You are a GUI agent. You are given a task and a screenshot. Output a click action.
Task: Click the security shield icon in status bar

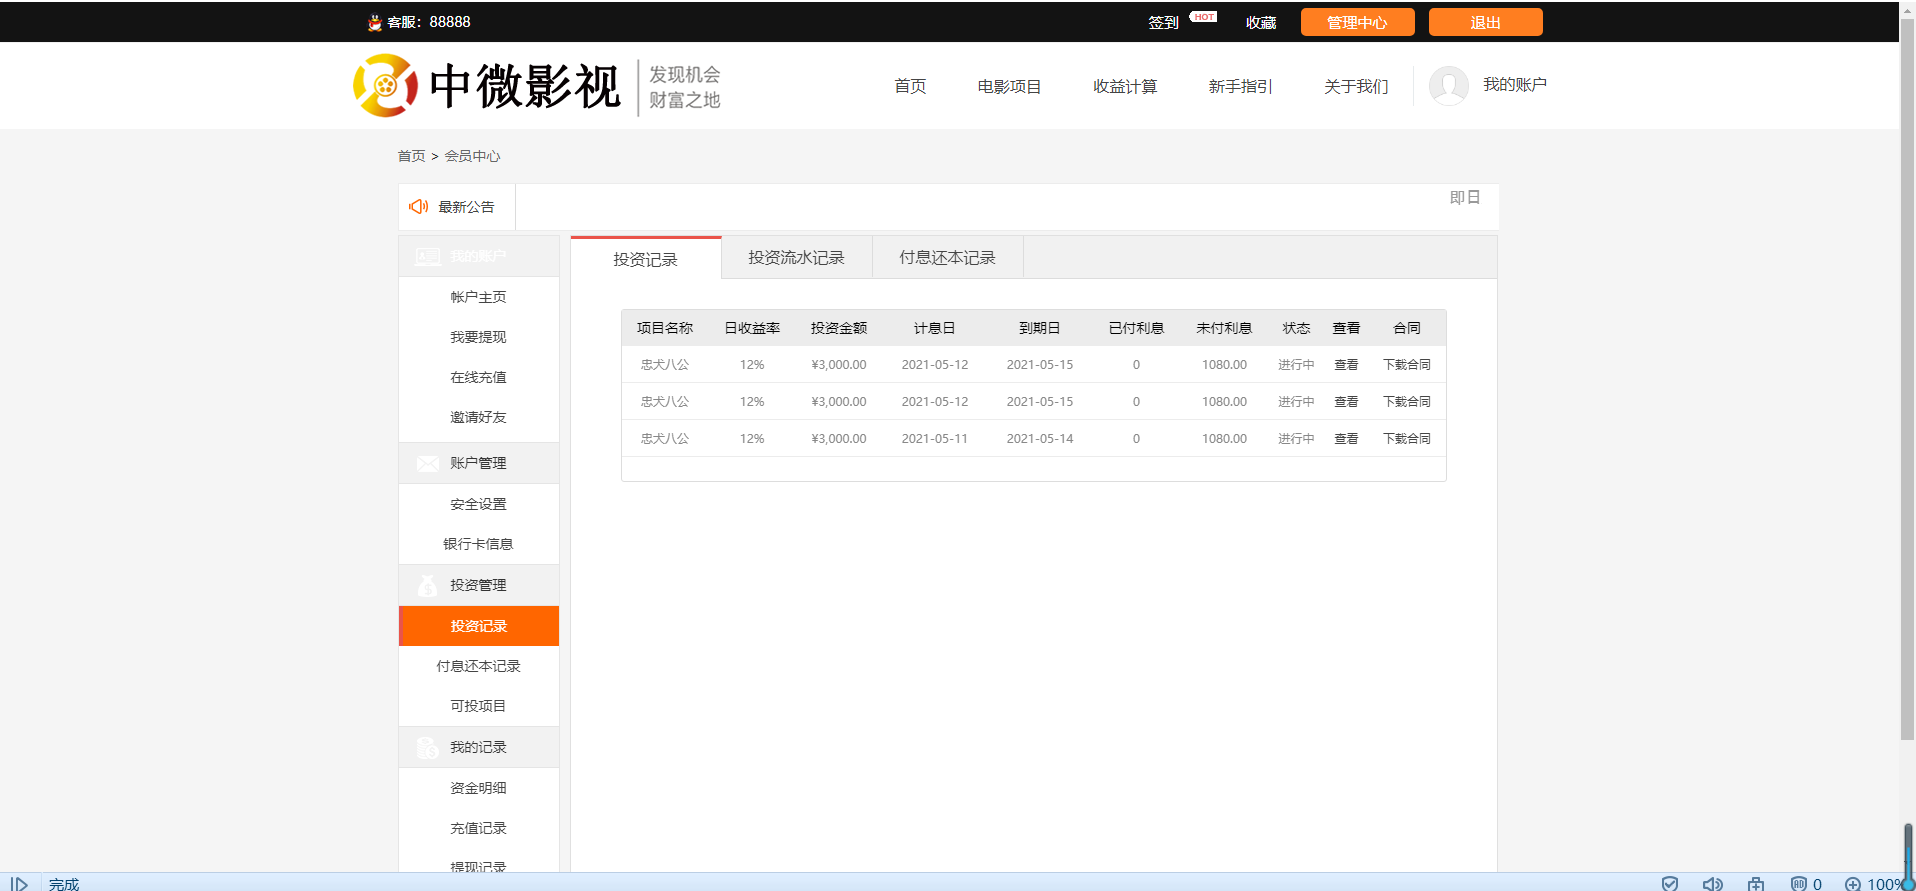(1670, 883)
